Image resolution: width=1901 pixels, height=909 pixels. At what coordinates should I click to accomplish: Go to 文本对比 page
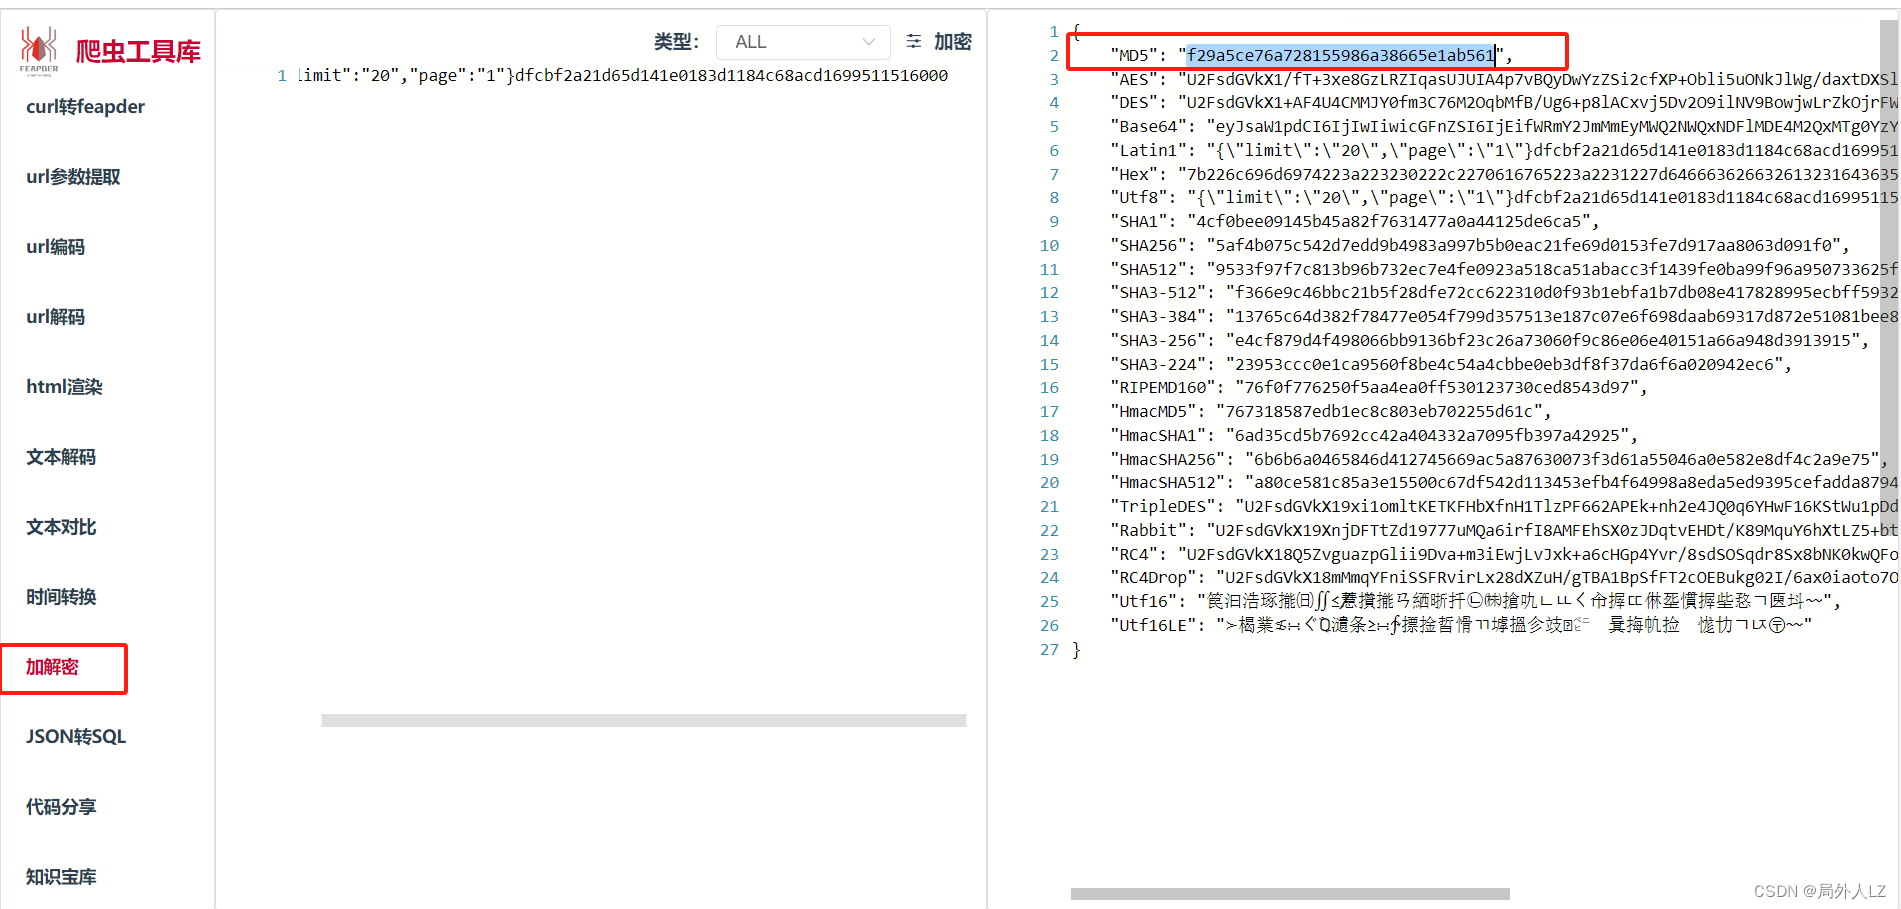tap(61, 527)
